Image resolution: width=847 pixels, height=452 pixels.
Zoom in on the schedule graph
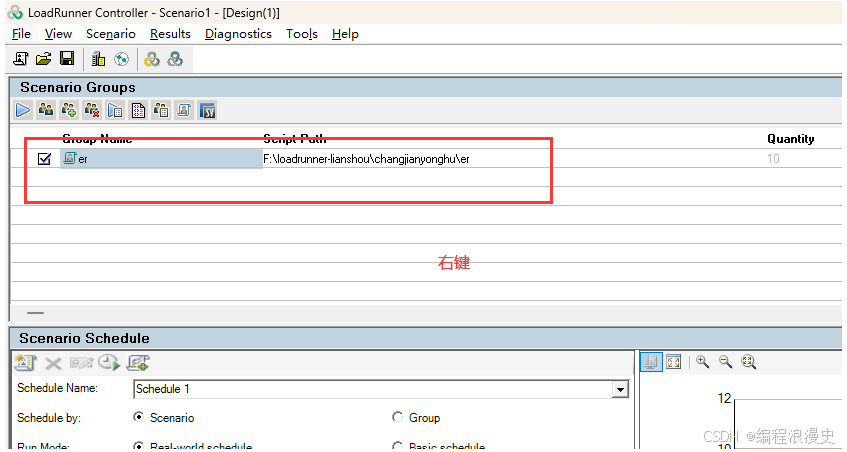703,362
